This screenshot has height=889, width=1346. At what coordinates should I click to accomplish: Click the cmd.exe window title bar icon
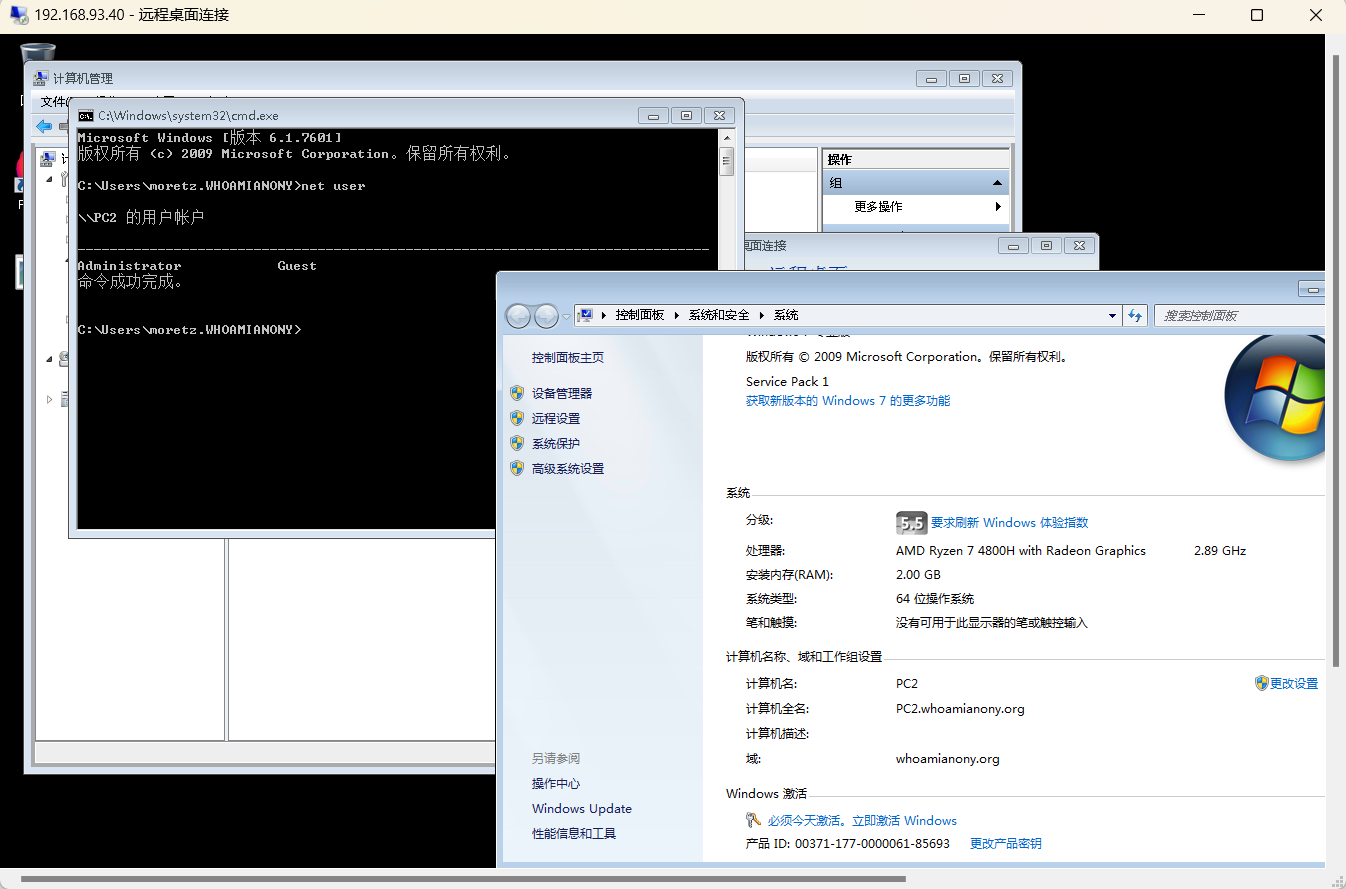[86, 116]
